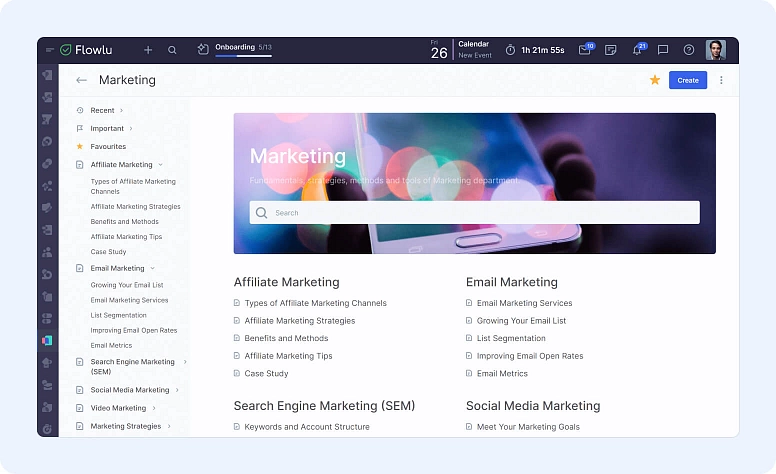
Task: Open Affiliate Marketing Strategies link in main content
Action: click(299, 321)
